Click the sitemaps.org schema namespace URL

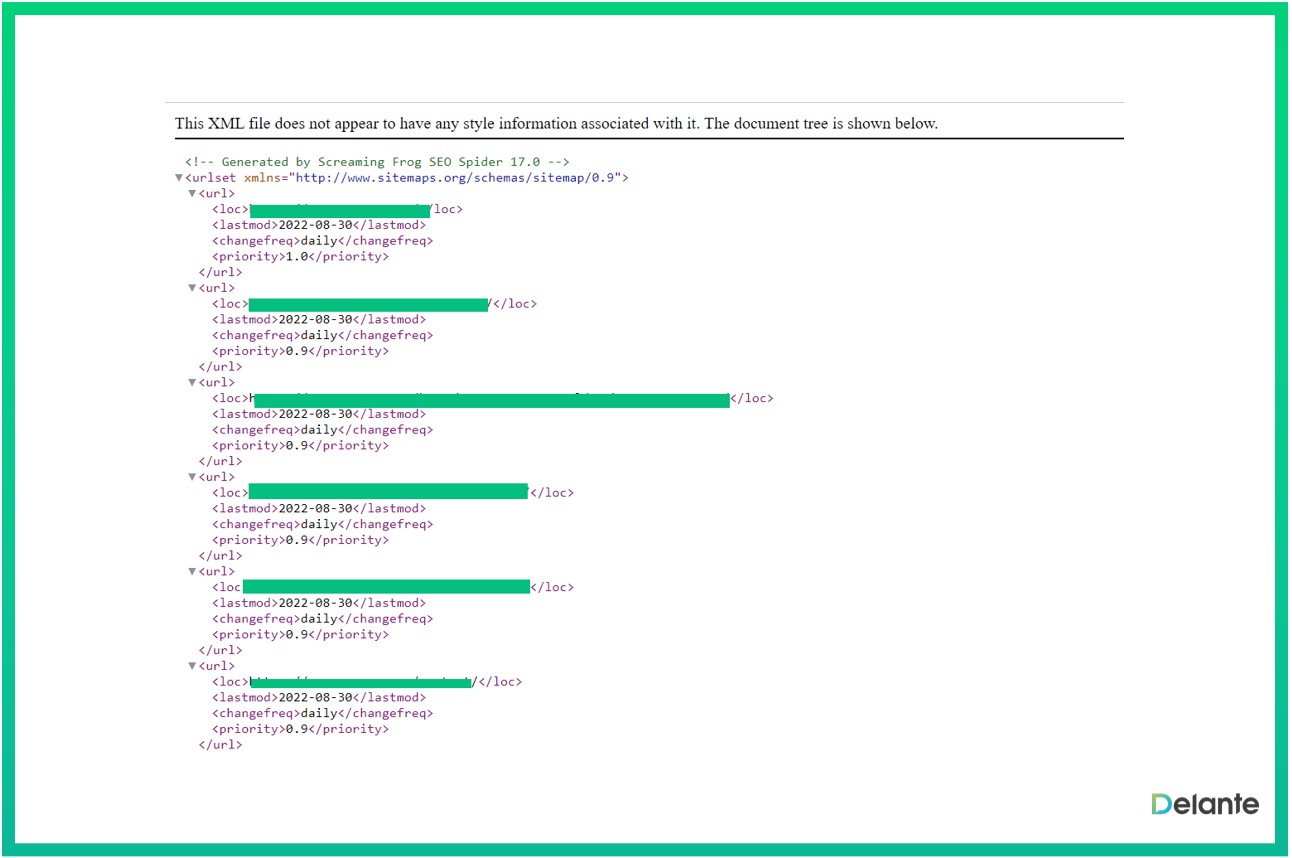[x=456, y=178]
